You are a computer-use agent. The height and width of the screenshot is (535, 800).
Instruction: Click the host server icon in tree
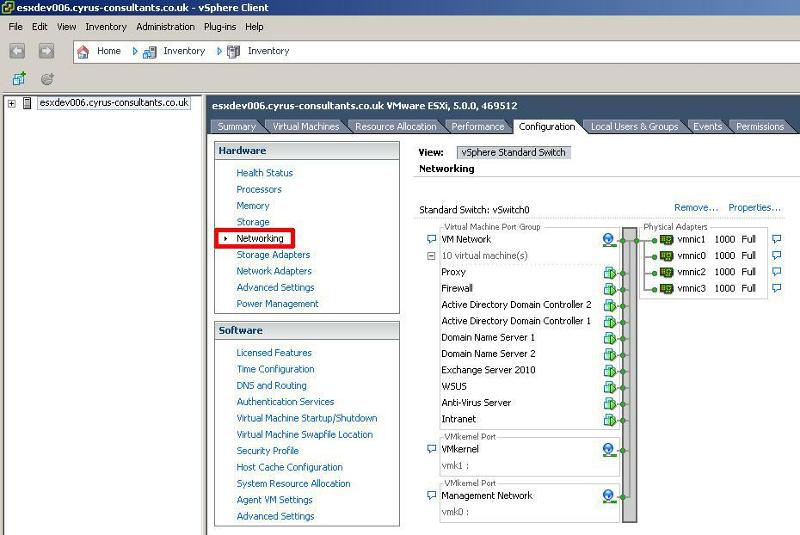27,103
